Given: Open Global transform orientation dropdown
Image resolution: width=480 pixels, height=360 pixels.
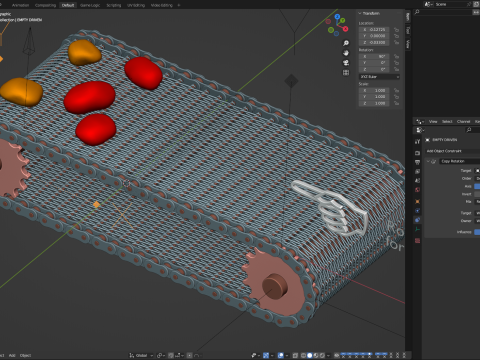Looking at the screenshot, I should [141, 355].
